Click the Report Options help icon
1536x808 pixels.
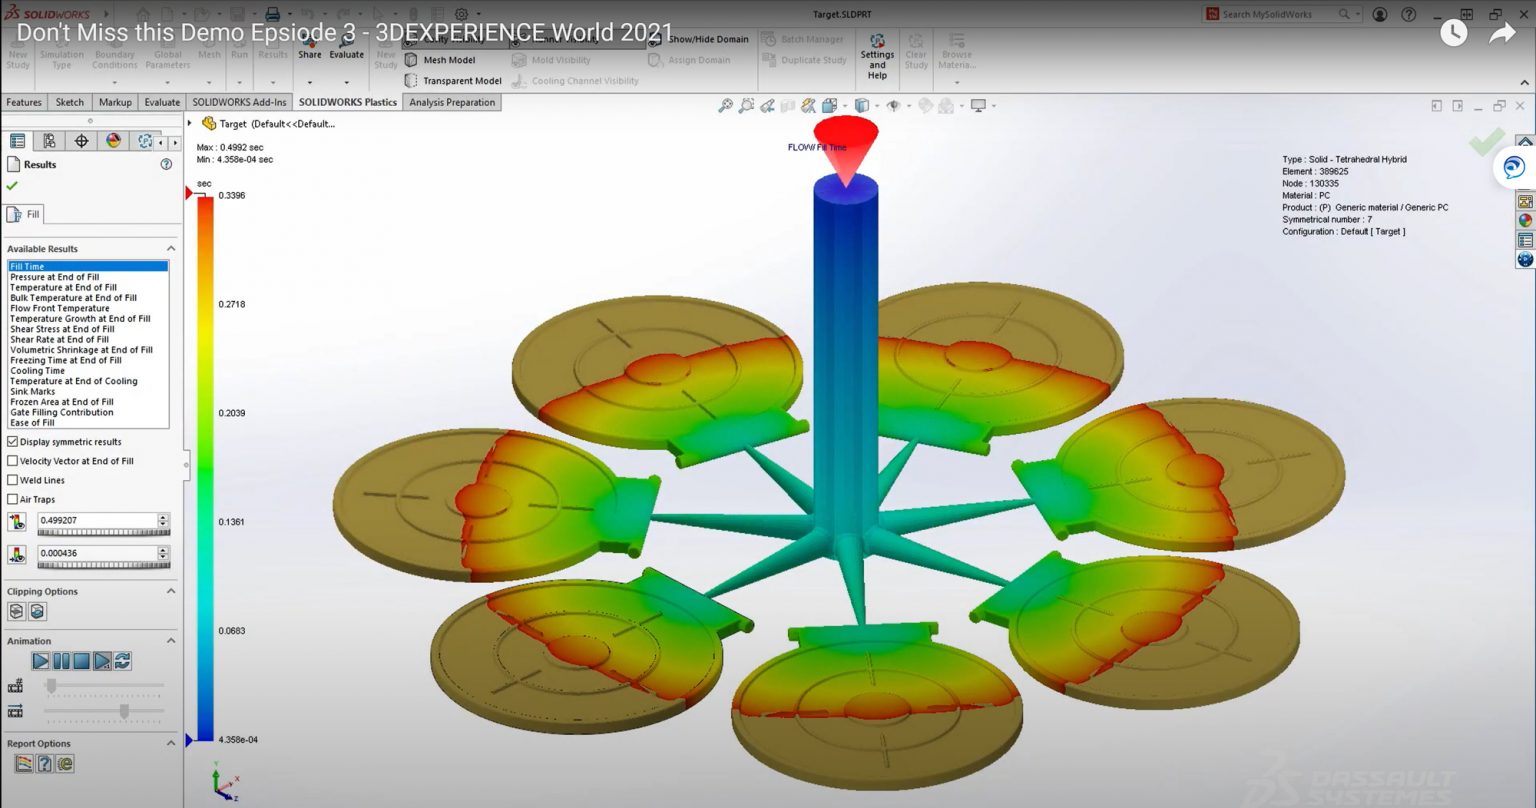pyautogui.click(x=44, y=764)
